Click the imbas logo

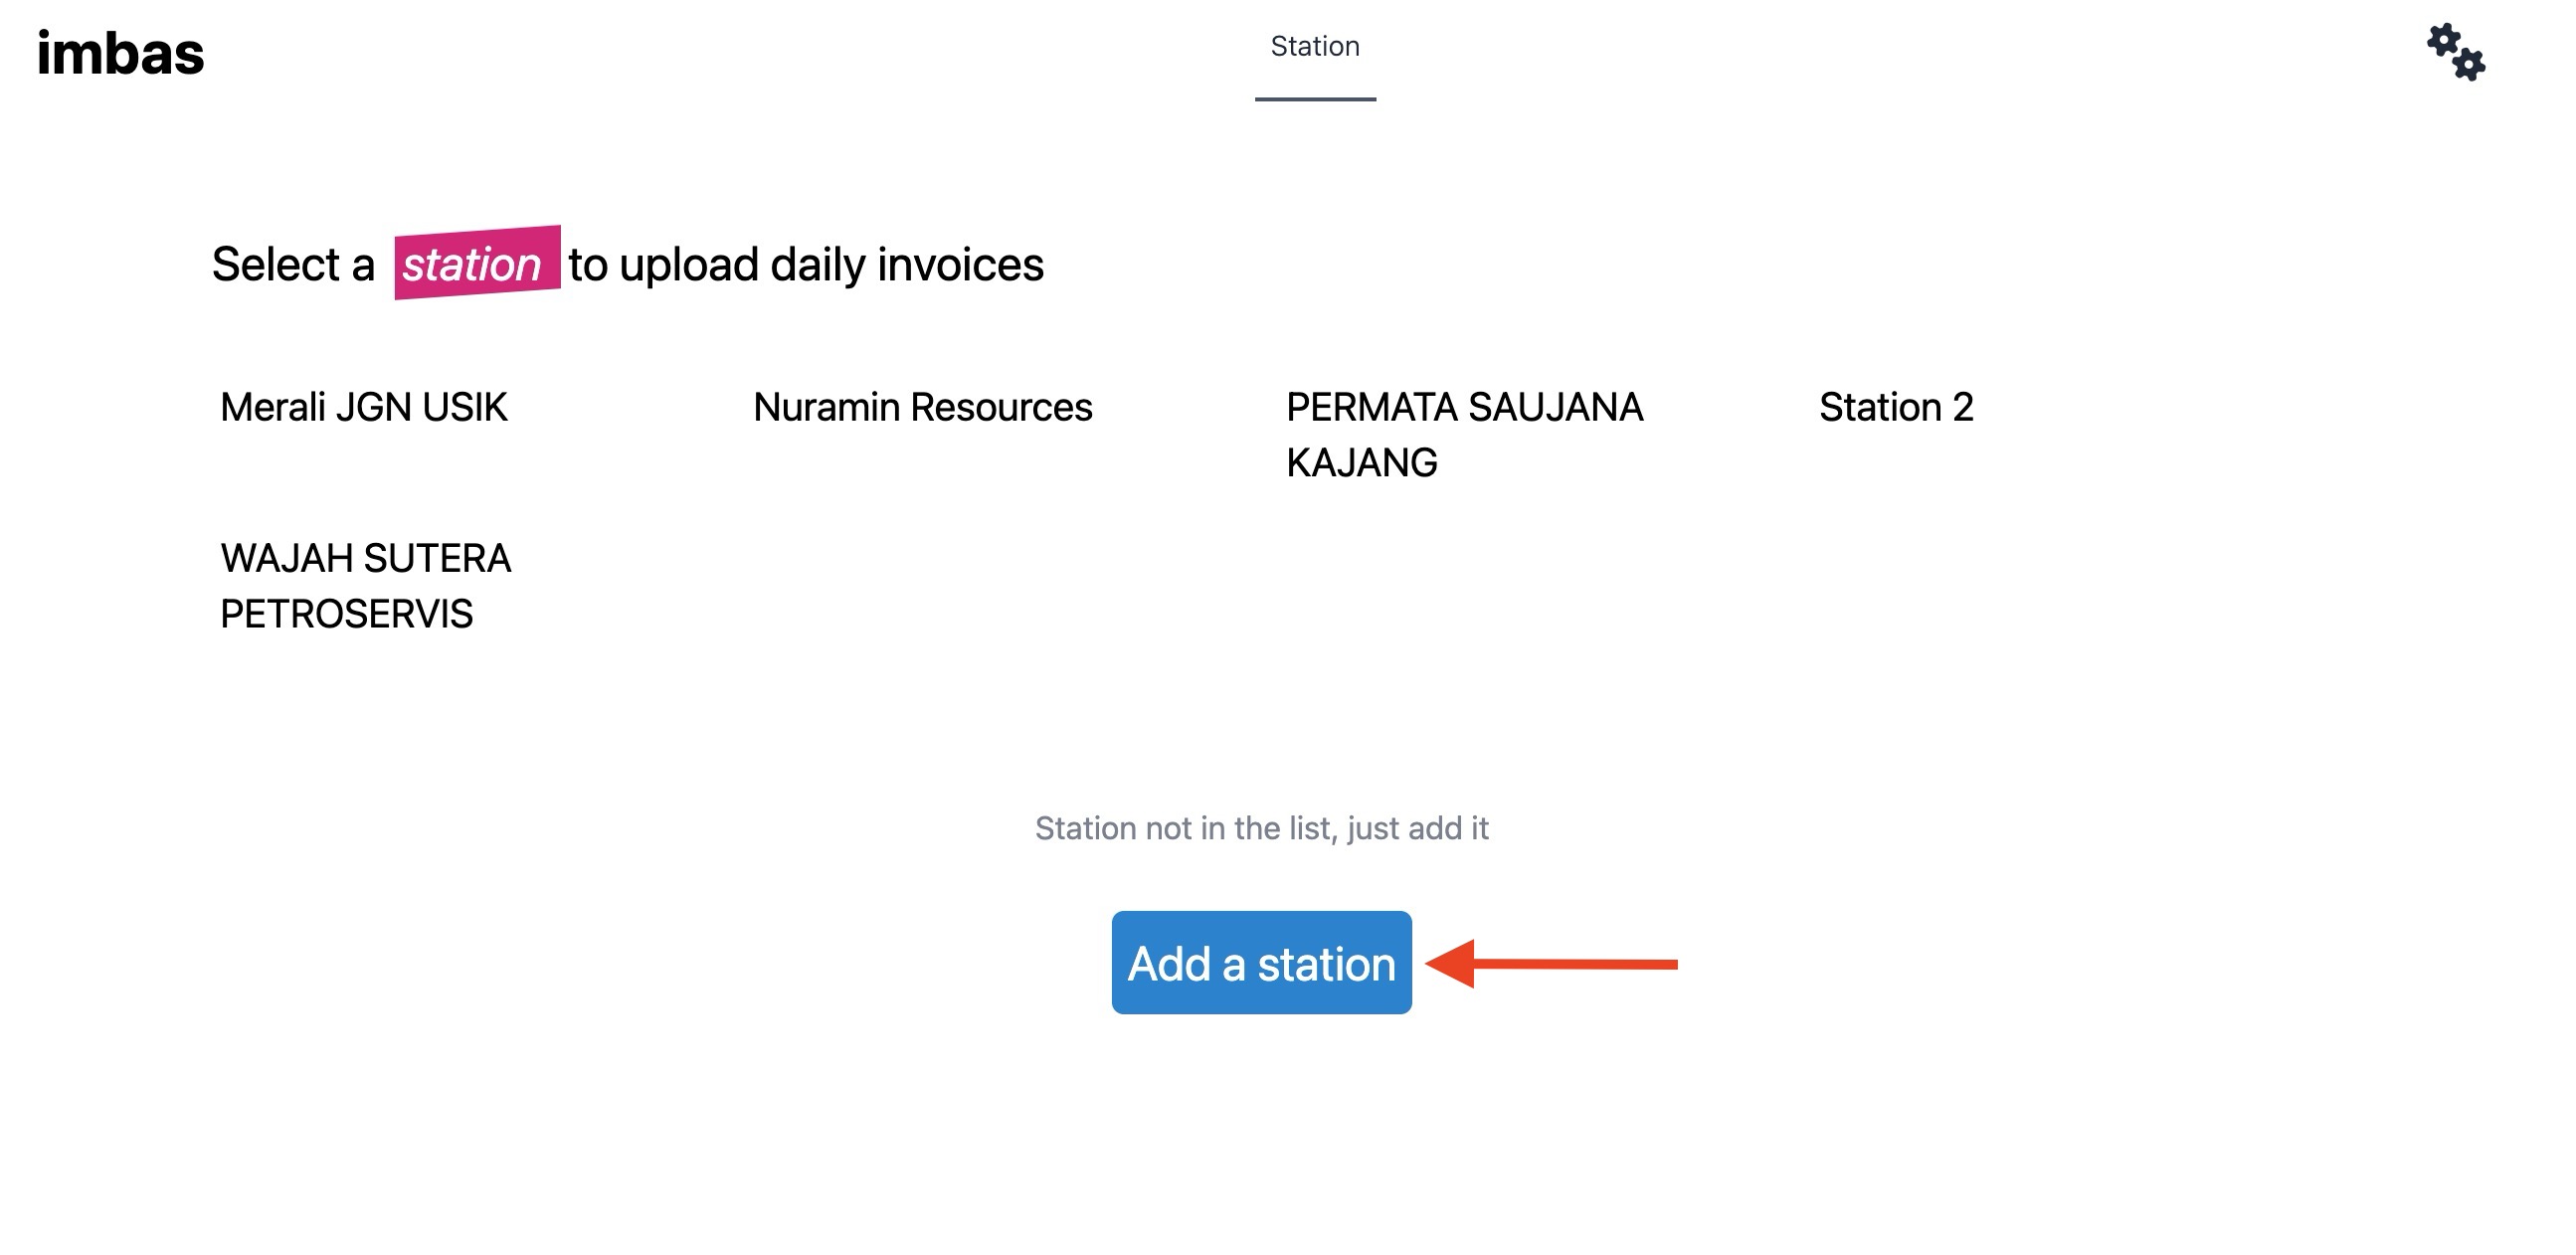tap(120, 53)
